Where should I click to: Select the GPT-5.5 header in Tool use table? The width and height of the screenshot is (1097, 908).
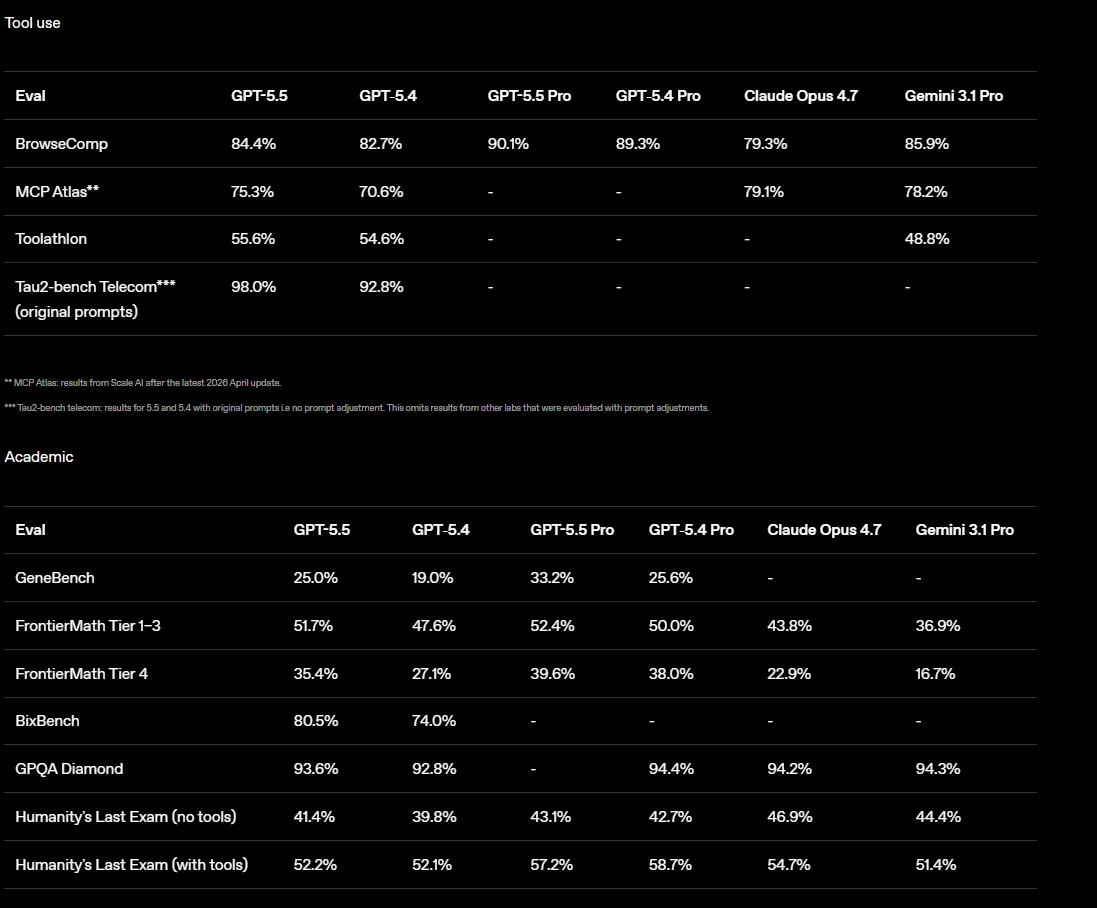tap(260, 96)
